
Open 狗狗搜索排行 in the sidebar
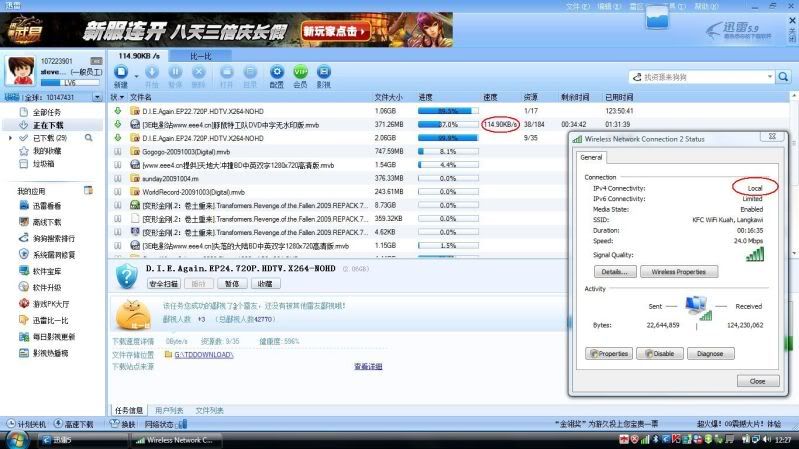[x=54, y=239]
